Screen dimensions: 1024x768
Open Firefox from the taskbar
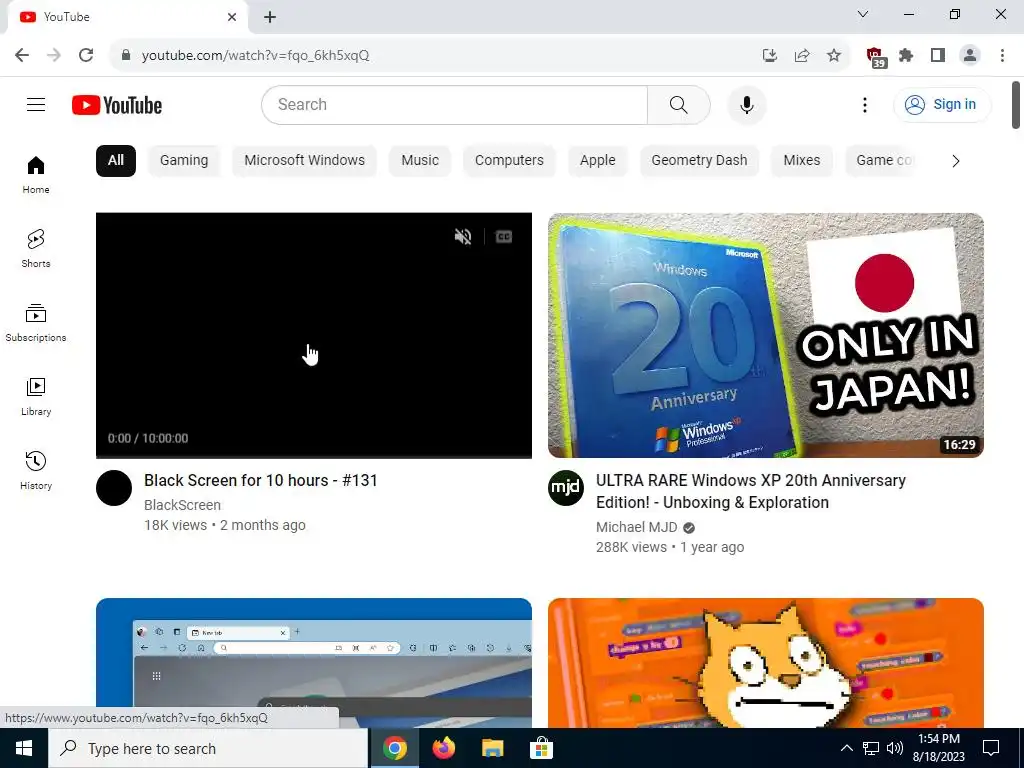pos(443,748)
